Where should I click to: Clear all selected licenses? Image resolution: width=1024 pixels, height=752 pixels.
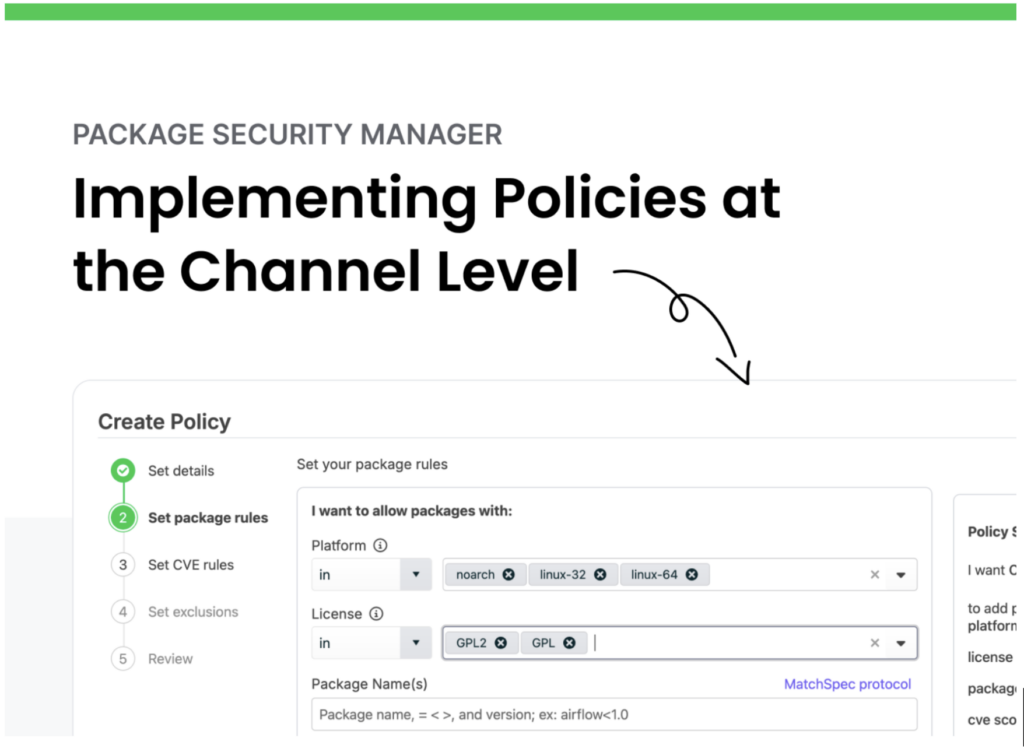click(x=875, y=643)
